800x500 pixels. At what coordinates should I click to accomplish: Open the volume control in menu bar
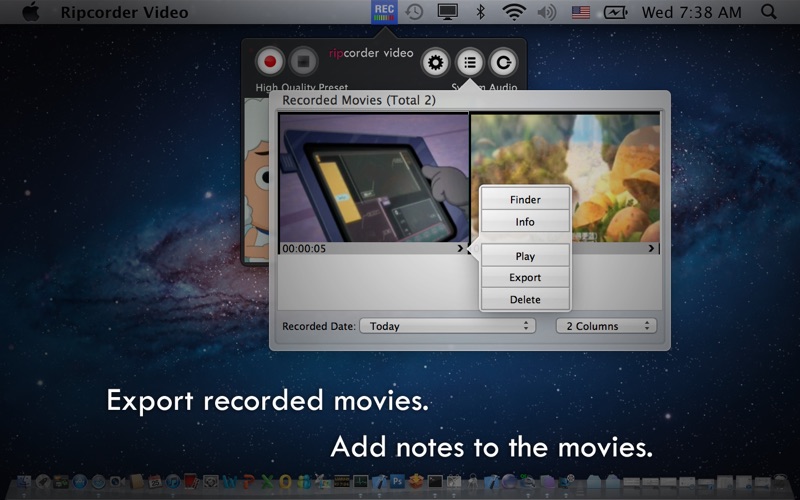click(546, 12)
